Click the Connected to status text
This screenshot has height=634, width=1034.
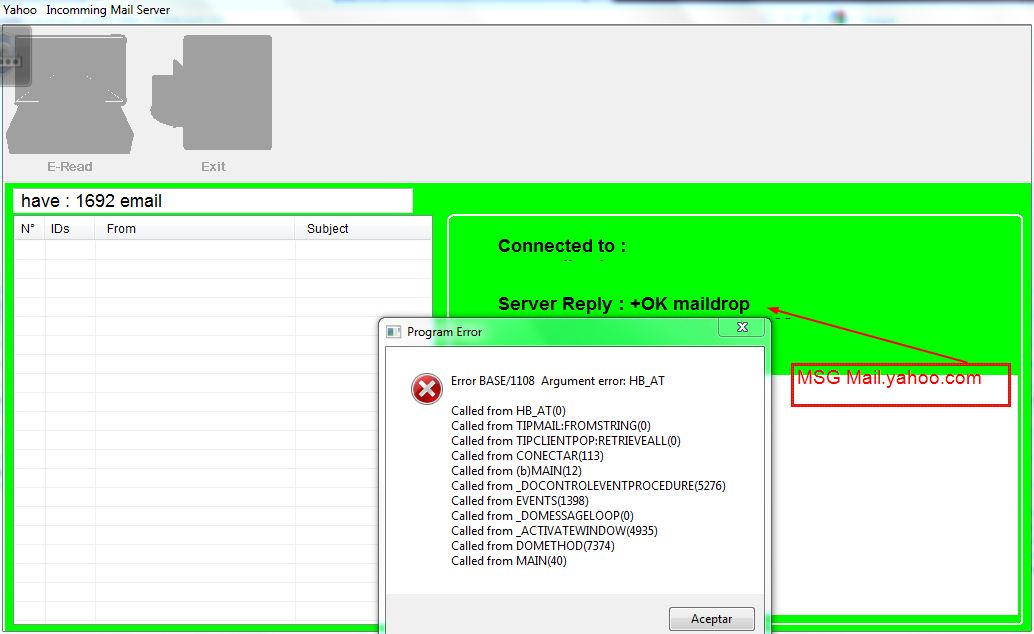[560, 246]
